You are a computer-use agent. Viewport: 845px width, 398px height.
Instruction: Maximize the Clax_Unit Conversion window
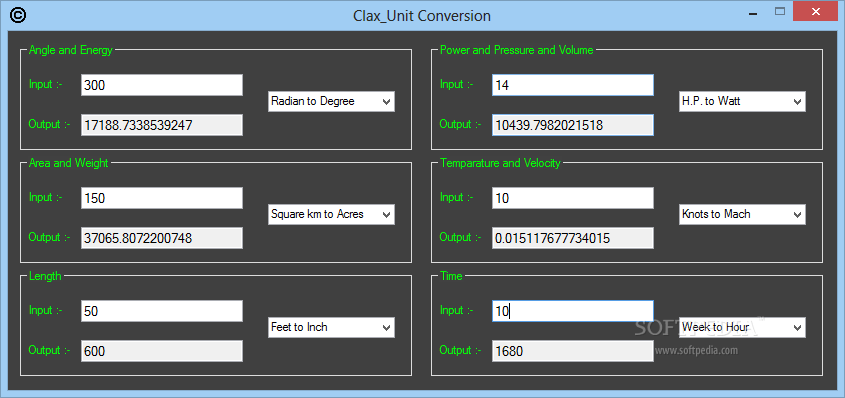[x=779, y=11]
